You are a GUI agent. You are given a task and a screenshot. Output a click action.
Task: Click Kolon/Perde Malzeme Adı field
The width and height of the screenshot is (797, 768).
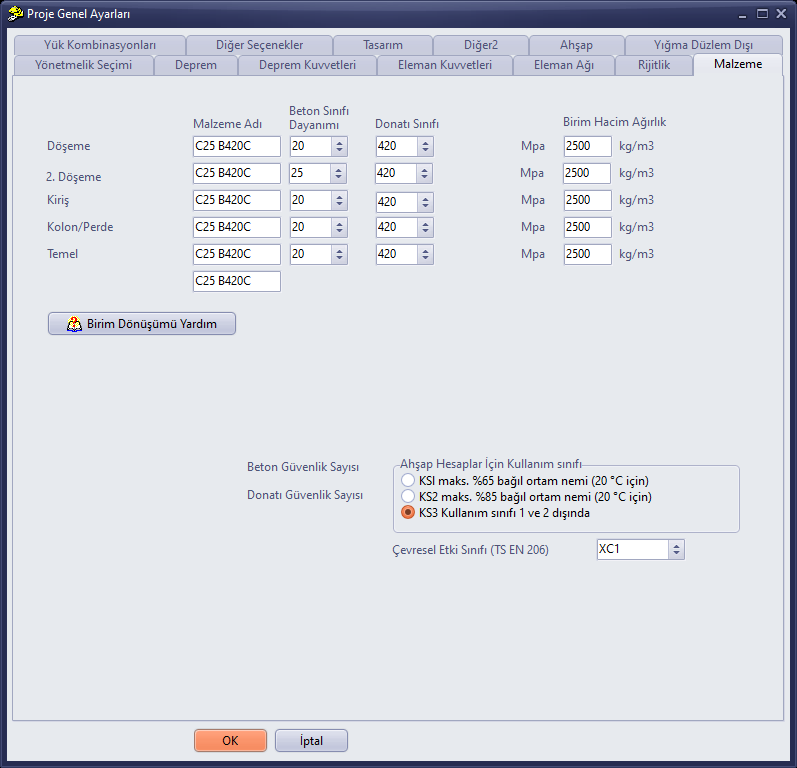[237, 227]
